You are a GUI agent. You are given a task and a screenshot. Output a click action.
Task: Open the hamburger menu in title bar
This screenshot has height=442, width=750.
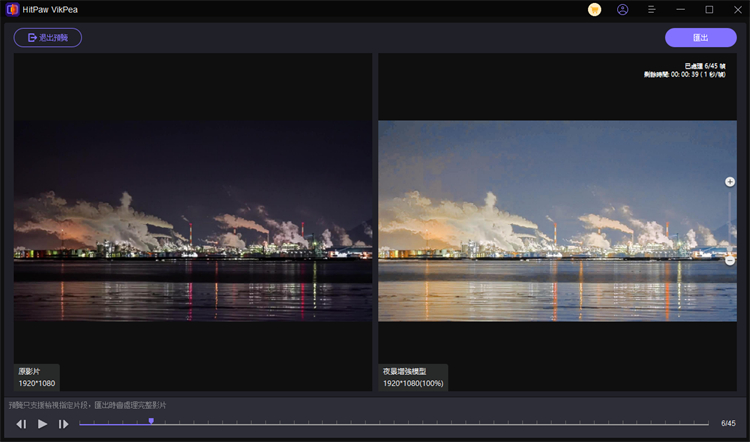coord(651,10)
